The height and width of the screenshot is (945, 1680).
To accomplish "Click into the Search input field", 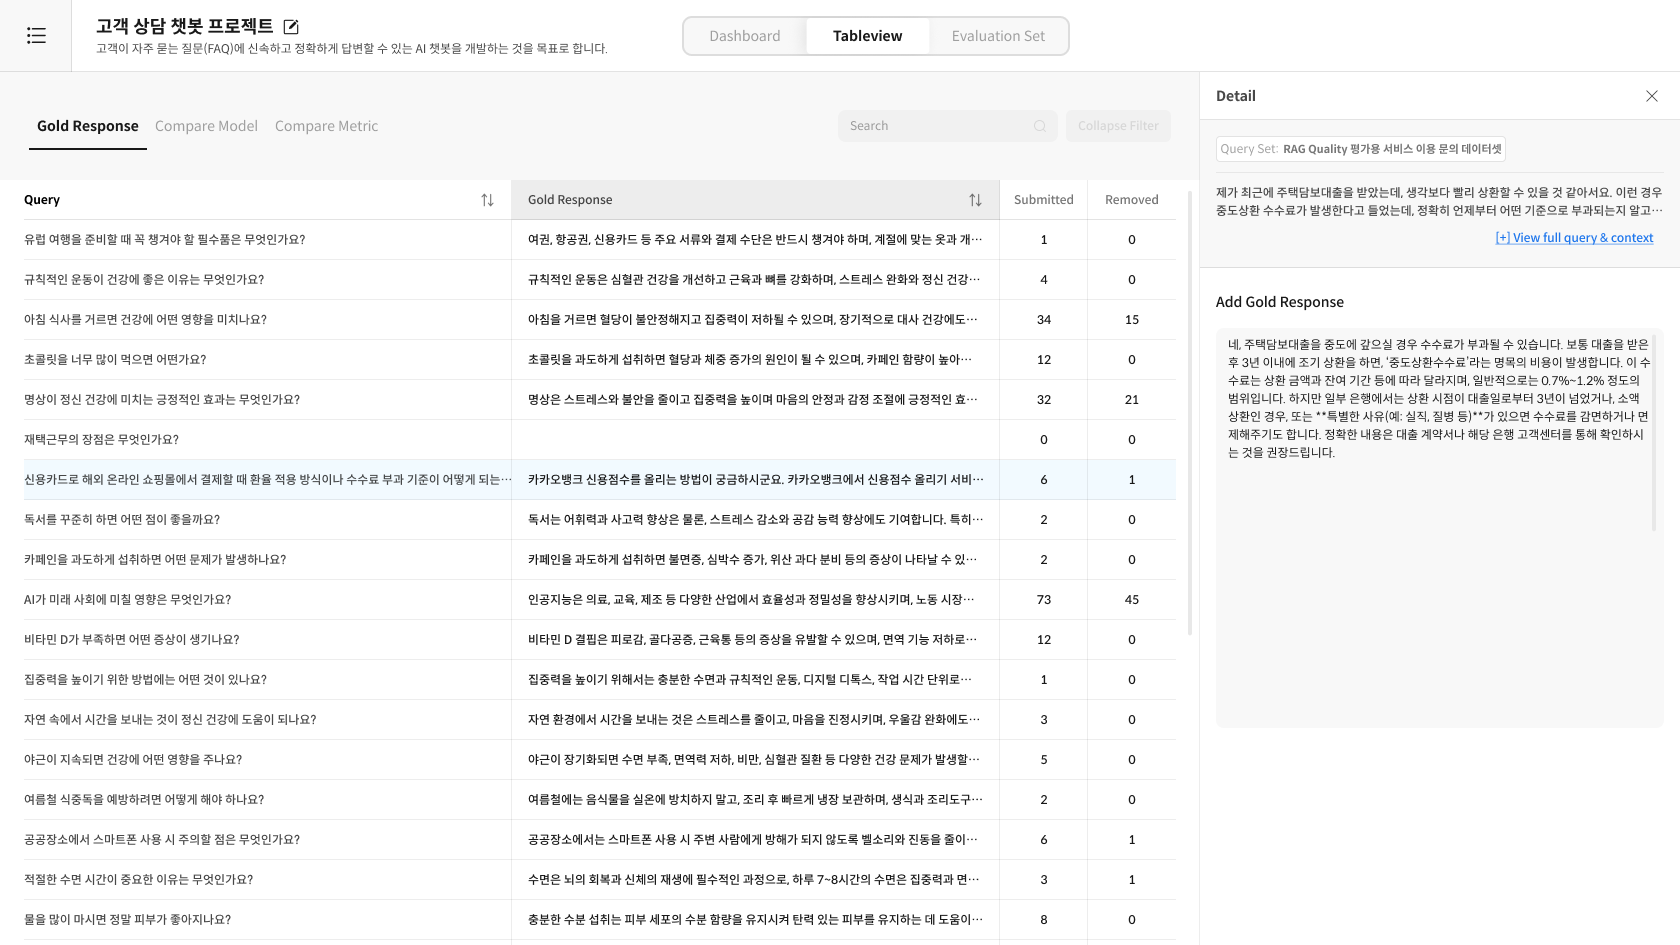I will click(x=935, y=126).
